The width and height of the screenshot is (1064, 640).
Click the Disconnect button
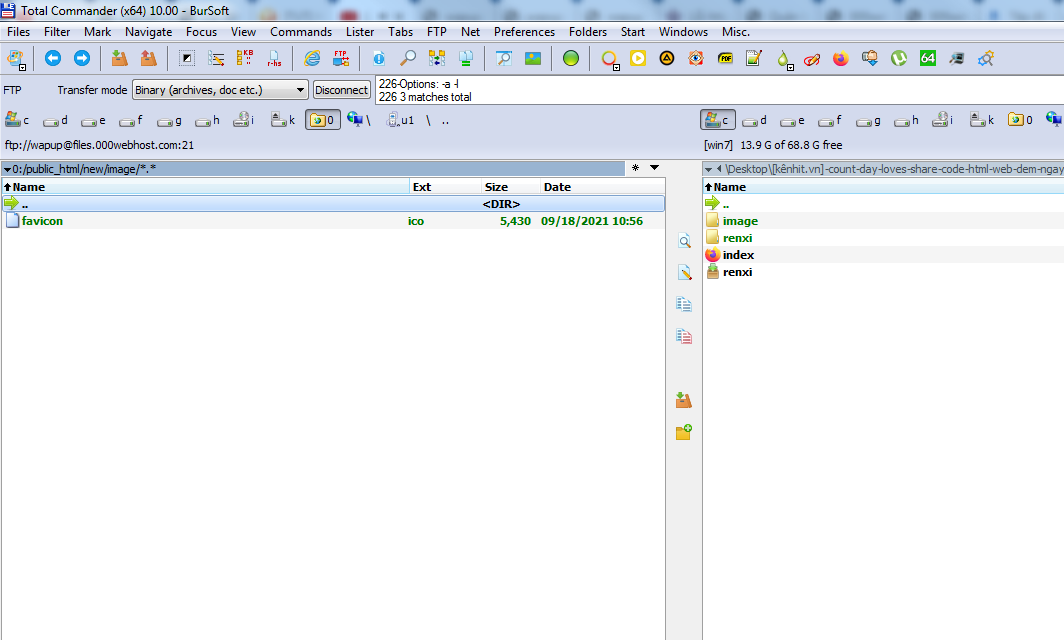click(x=341, y=90)
